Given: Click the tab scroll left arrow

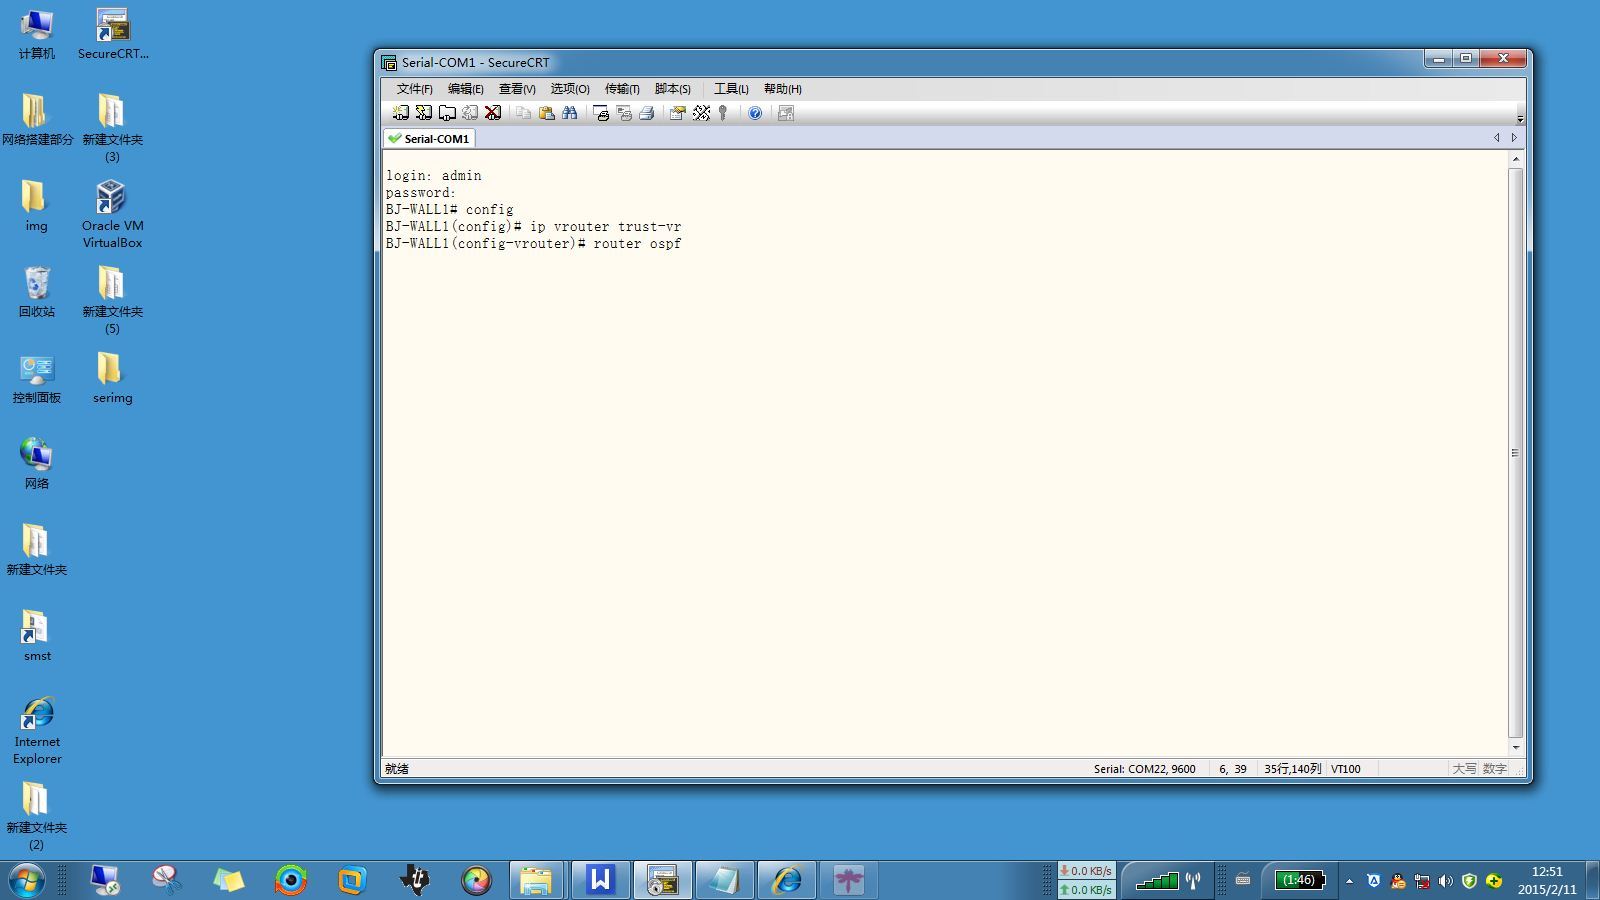Looking at the screenshot, I should click(x=1497, y=138).
